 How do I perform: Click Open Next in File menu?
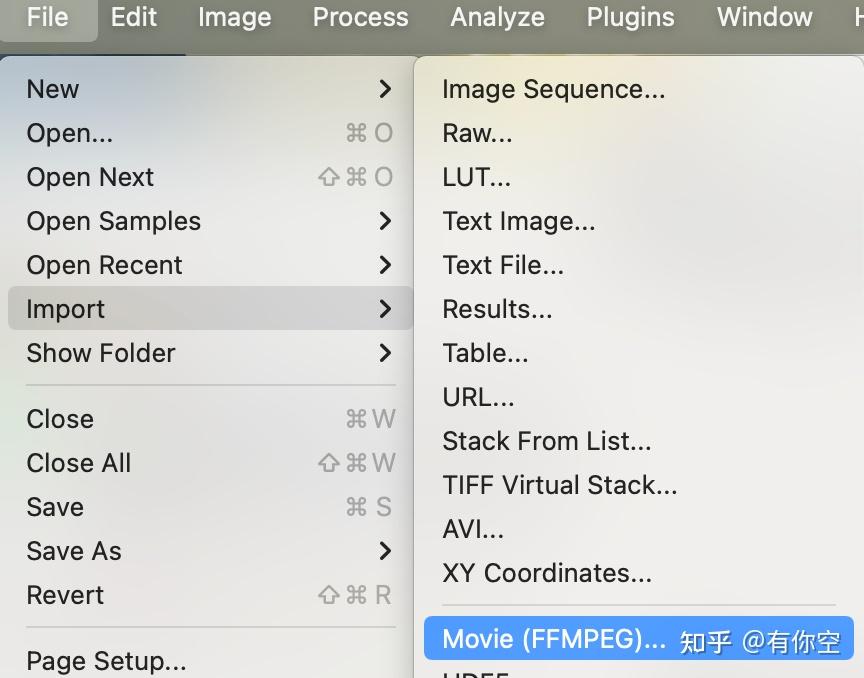90,177
